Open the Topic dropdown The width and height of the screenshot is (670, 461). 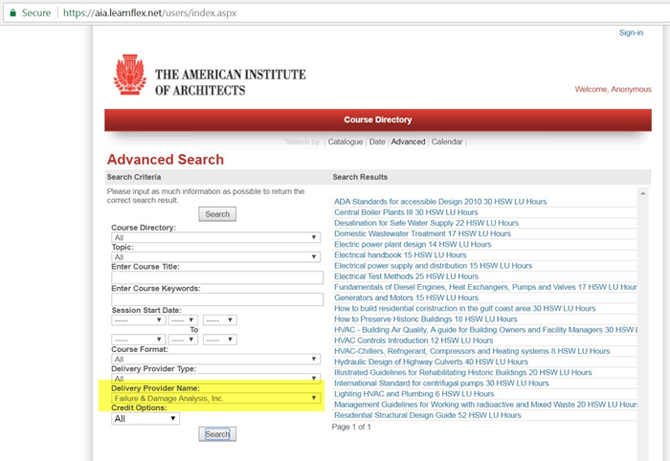click(216, 257)
